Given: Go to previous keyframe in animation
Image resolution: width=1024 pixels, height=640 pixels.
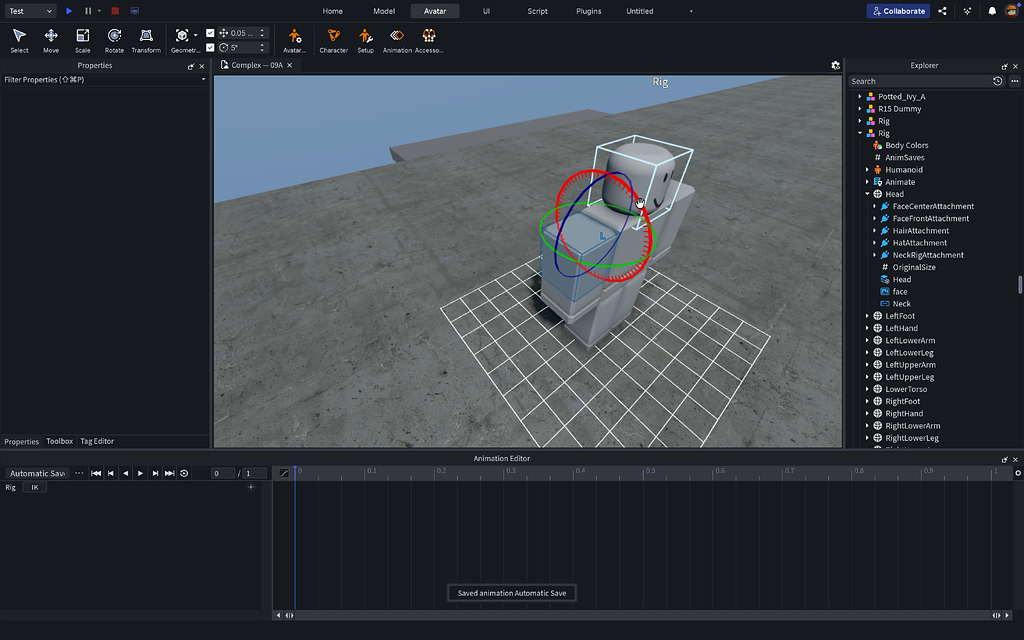Looking at the screenshot, I should (111, 473).
